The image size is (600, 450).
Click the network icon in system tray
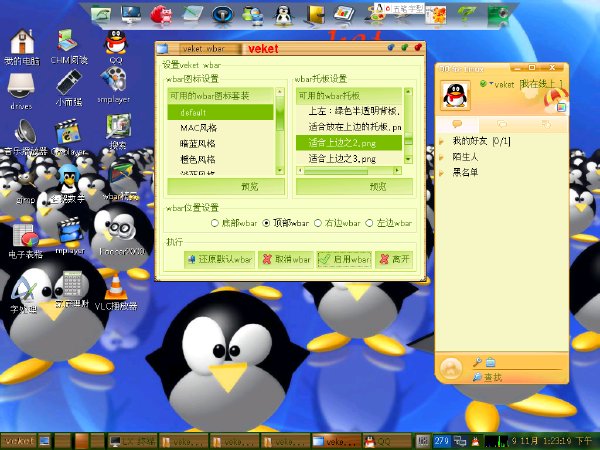[x=460, y=441]
